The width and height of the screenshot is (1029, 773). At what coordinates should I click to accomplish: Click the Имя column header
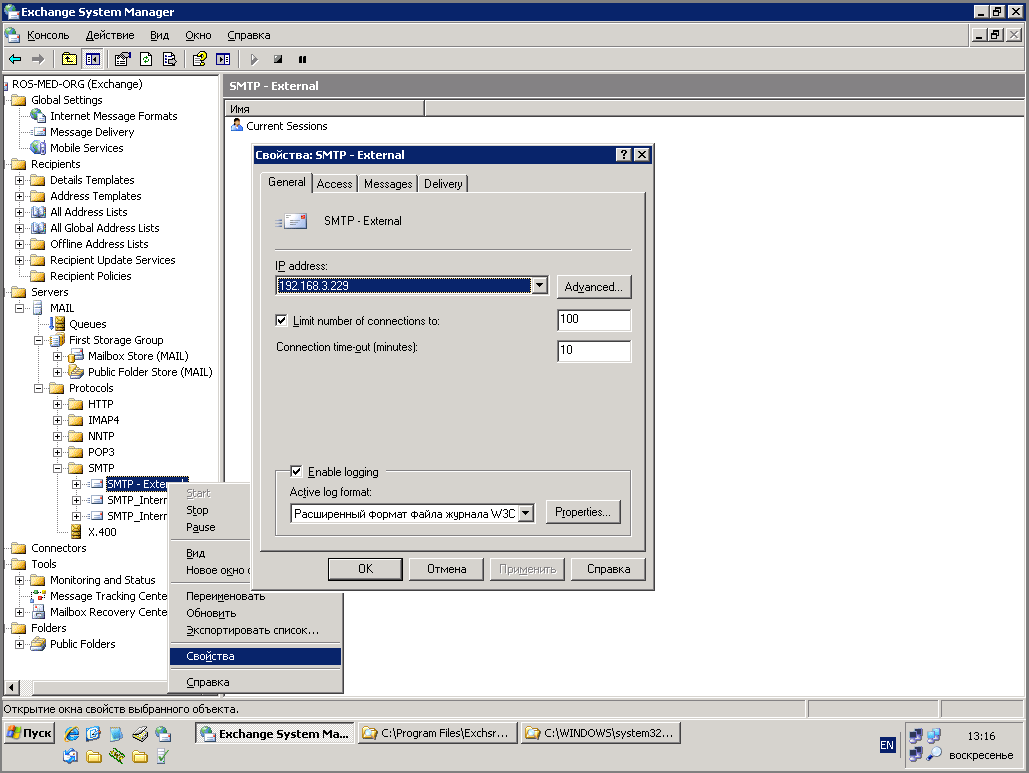point(324,108)
